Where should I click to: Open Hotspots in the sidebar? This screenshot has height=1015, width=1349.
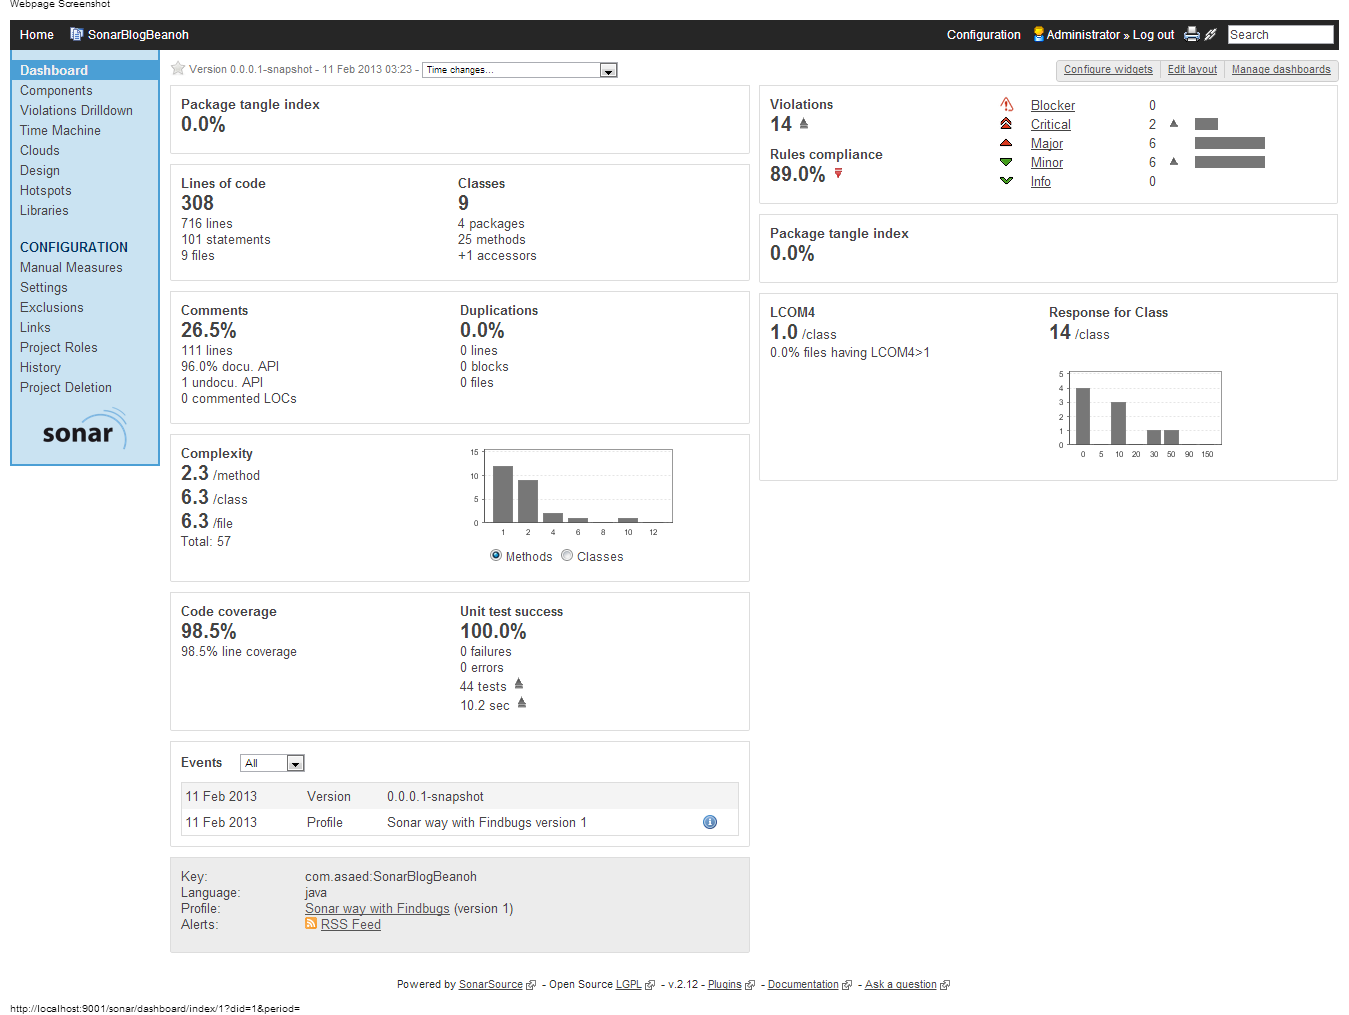(46, 190)
